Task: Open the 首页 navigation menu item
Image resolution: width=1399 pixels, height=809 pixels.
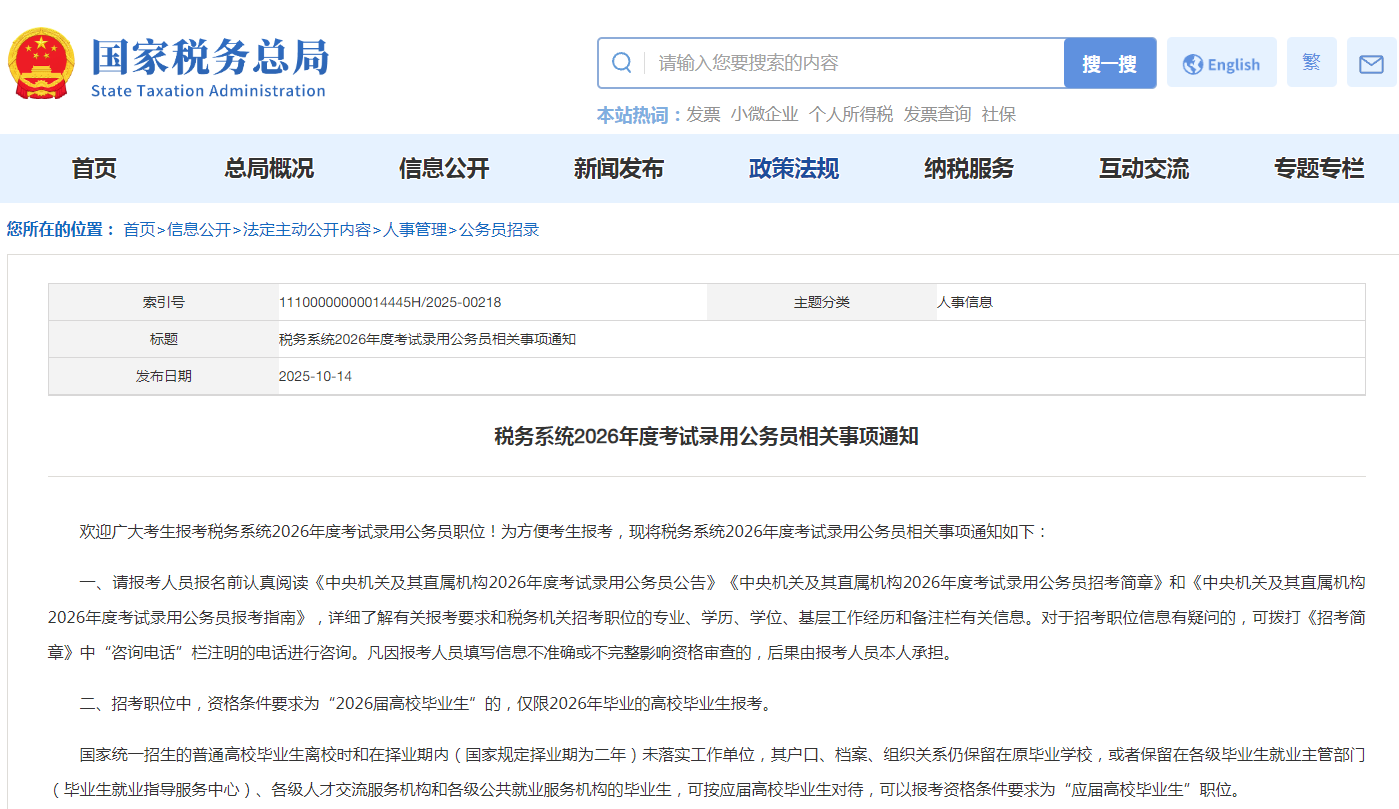Action: tap(94, 169)
